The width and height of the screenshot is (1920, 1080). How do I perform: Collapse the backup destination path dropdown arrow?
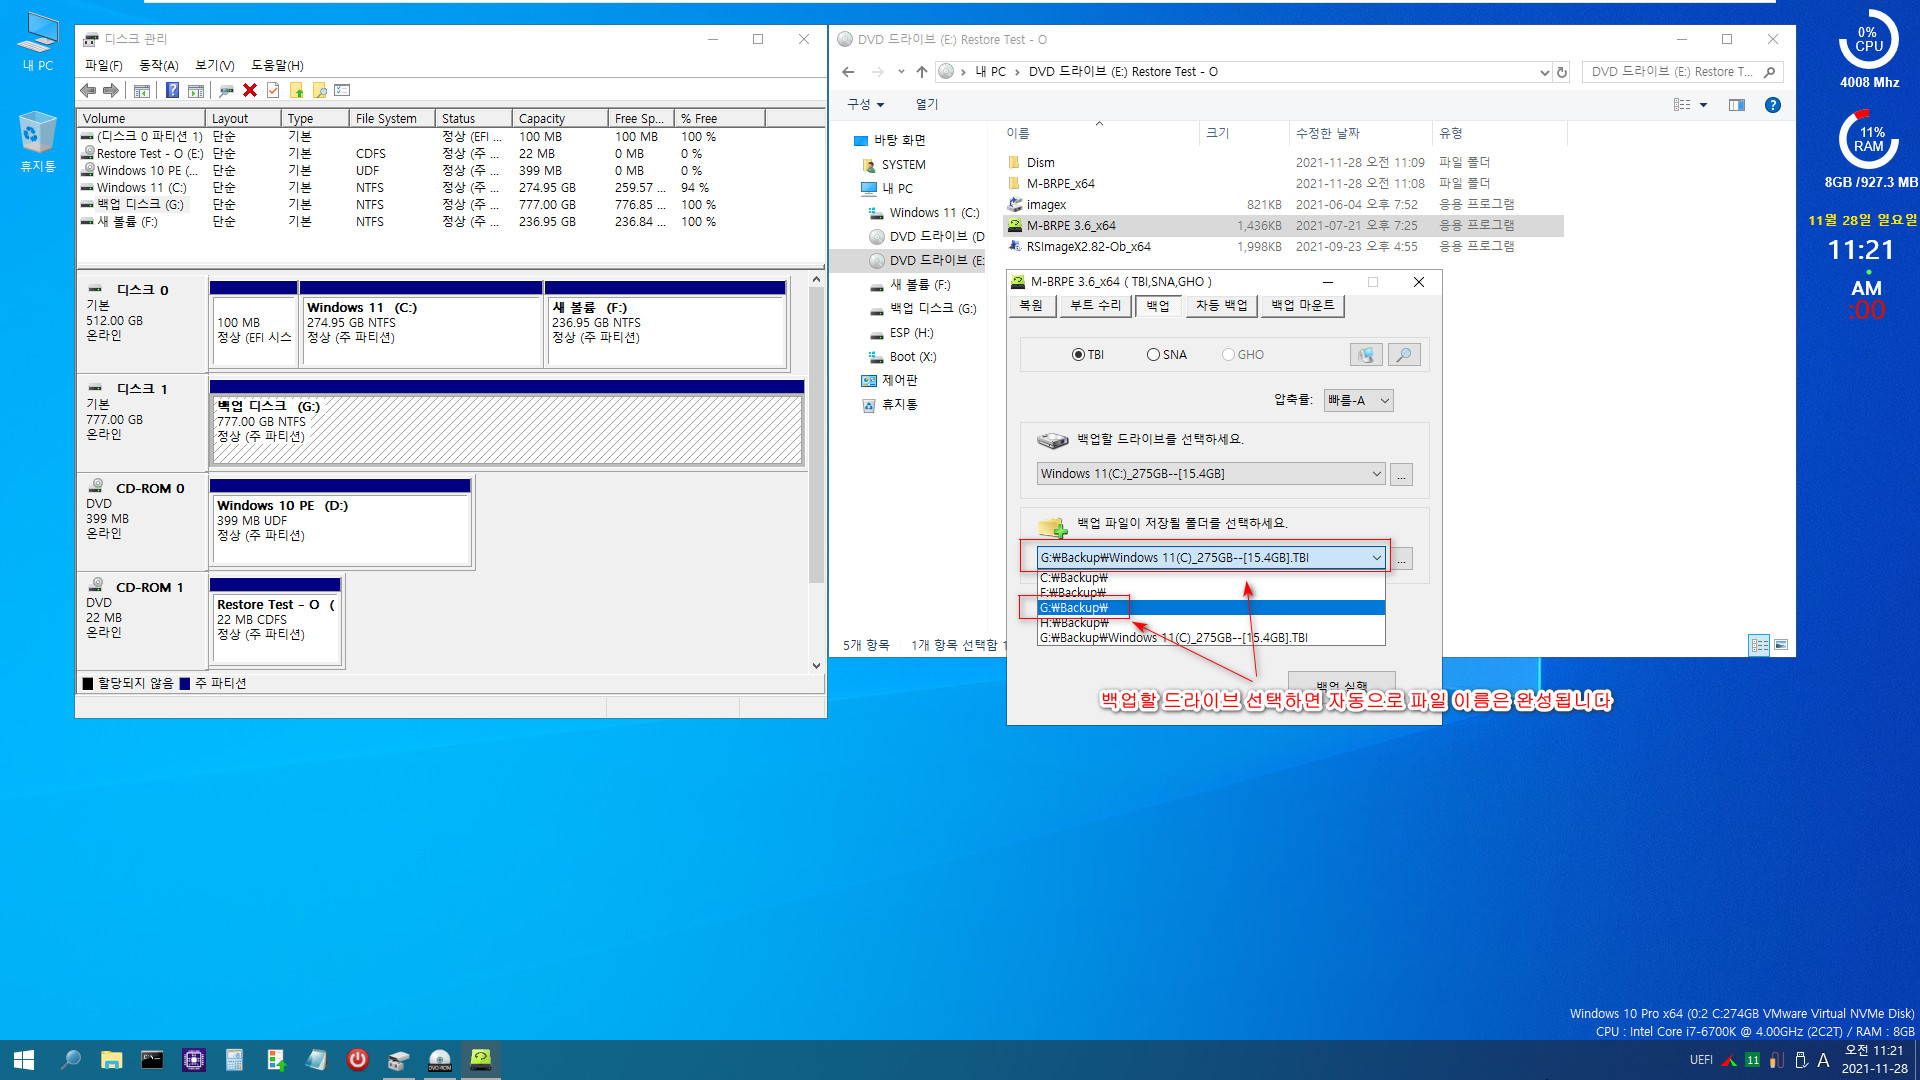click(x=1376, y=558)
